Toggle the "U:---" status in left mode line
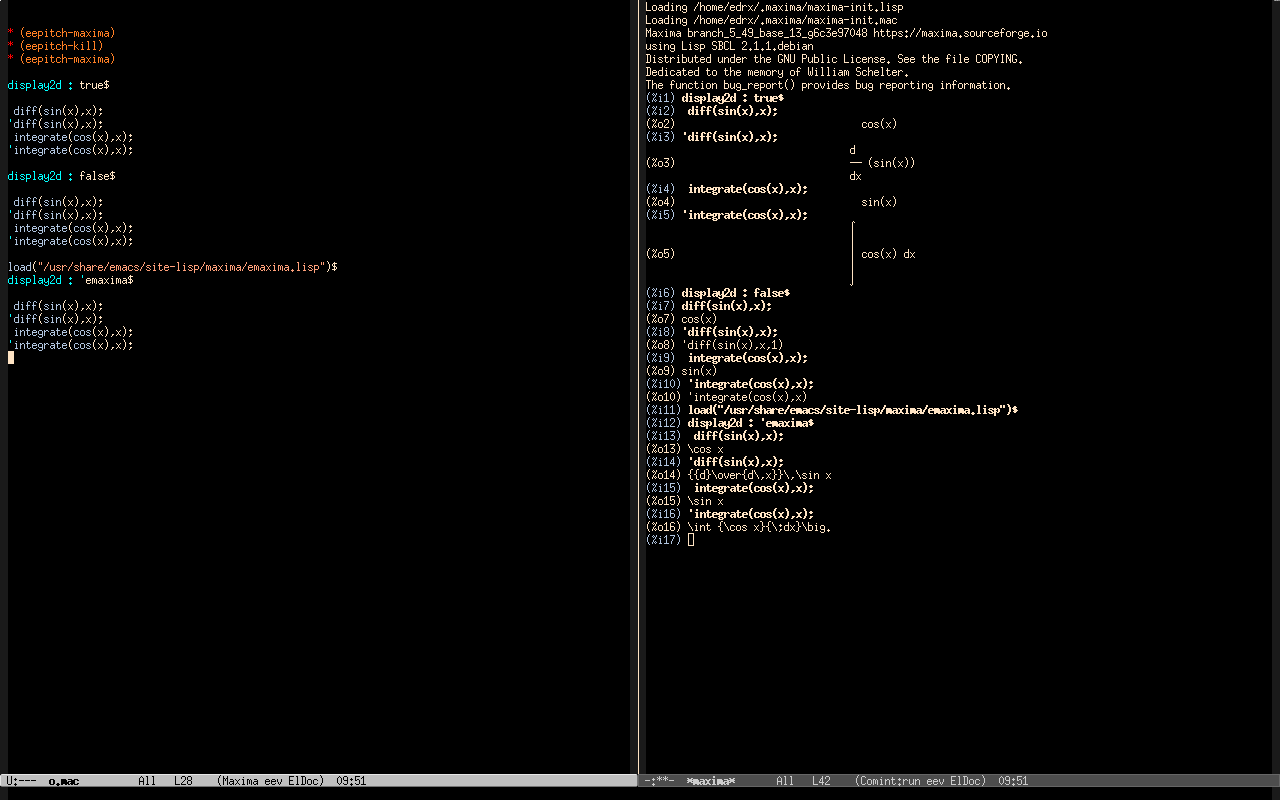The width and height of the screenshot is (1280, 800). click(x=21, y=781)
